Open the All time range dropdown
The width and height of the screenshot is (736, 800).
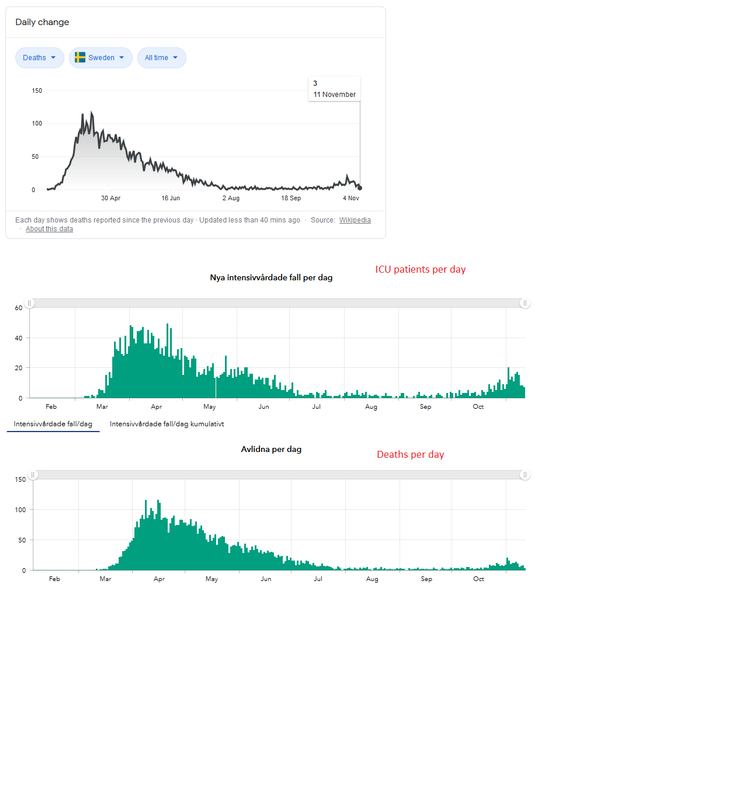point(161,58)
